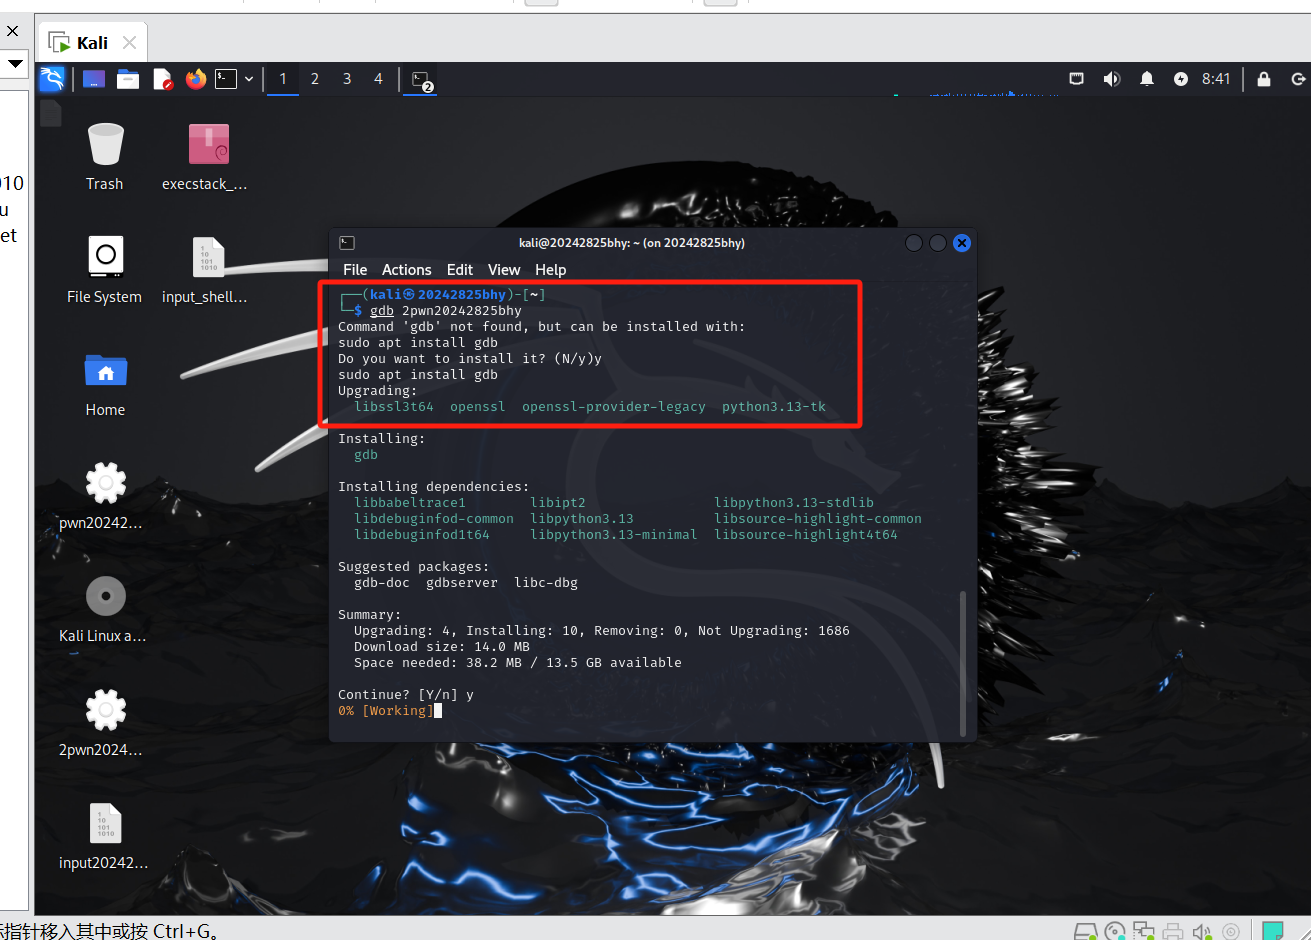This screenshot has height=940, width=1311.
Task: Click the VM printer status icon
Action: [1173, 931]
